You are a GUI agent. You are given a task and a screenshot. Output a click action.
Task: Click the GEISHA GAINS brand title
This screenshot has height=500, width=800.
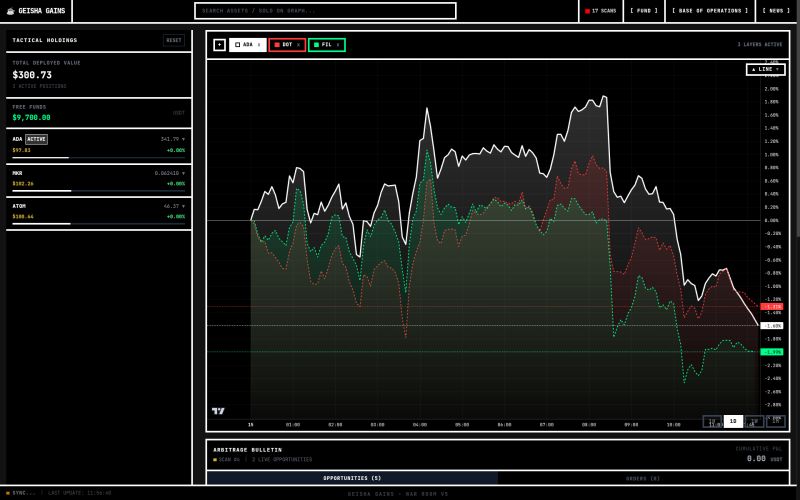[42, 11]
